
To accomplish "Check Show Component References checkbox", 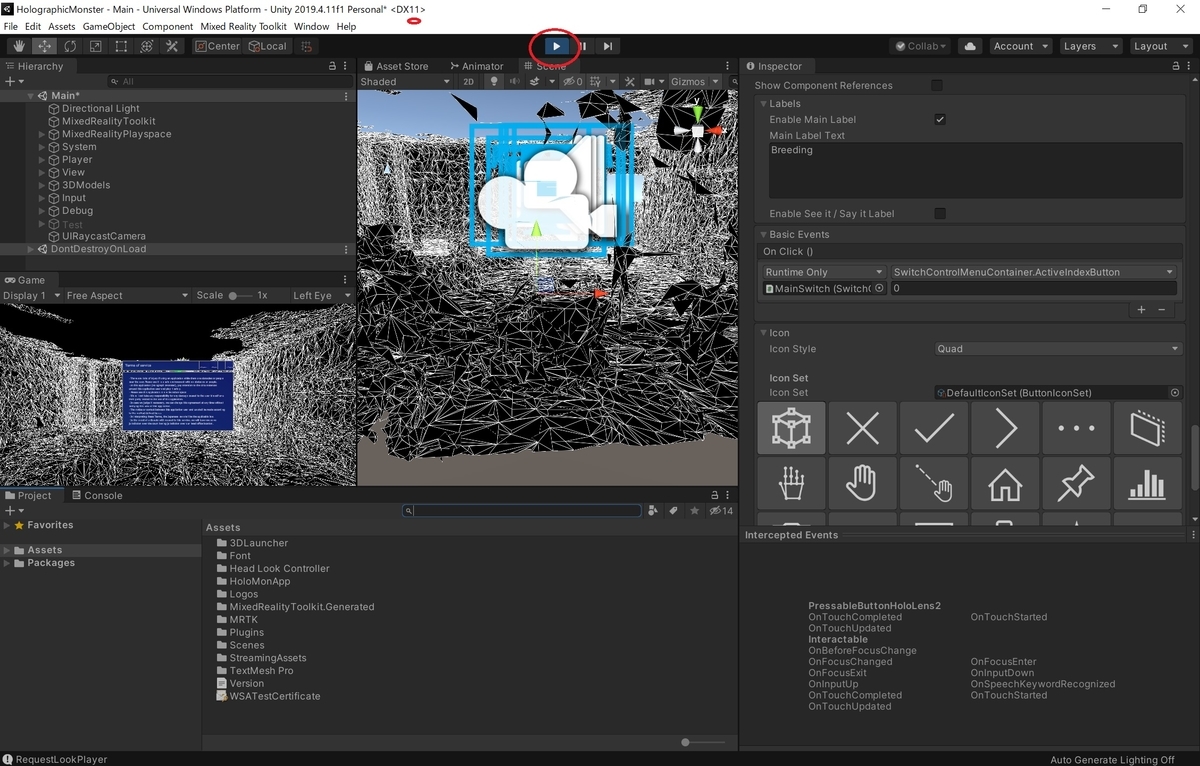I will point(937,85).
